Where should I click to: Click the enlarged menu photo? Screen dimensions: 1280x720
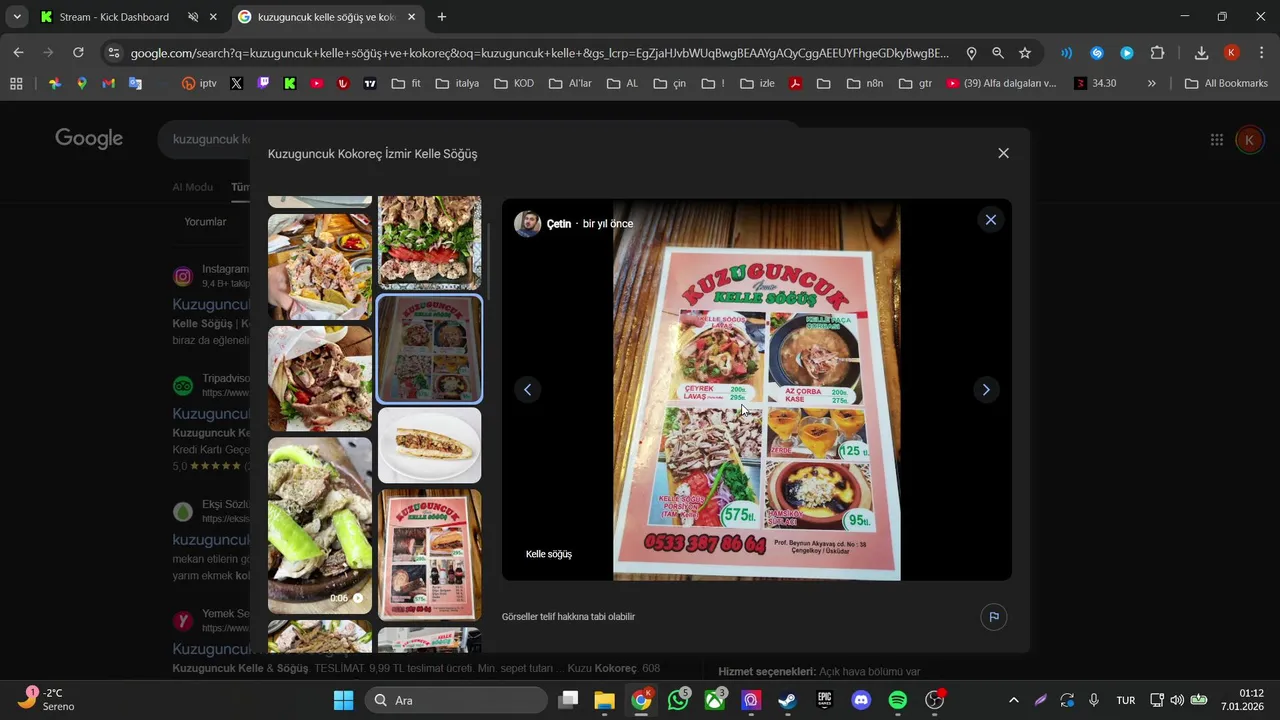click(x=757, y=390)
